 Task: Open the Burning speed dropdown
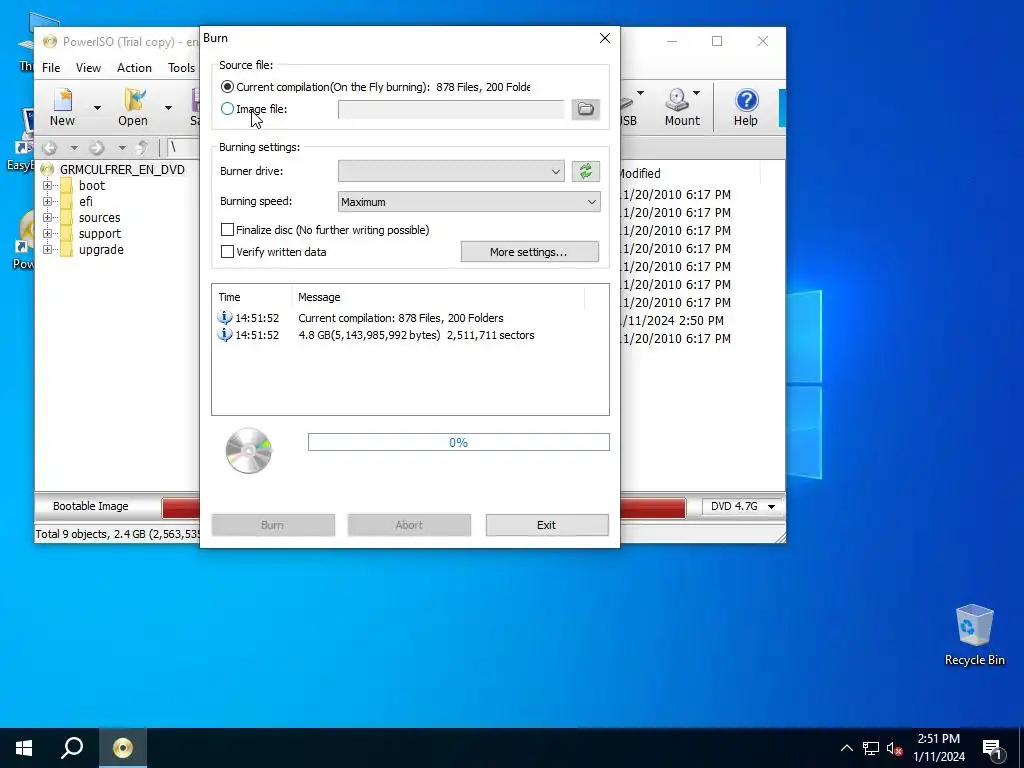pyautogui.click(x=469, y=202)
